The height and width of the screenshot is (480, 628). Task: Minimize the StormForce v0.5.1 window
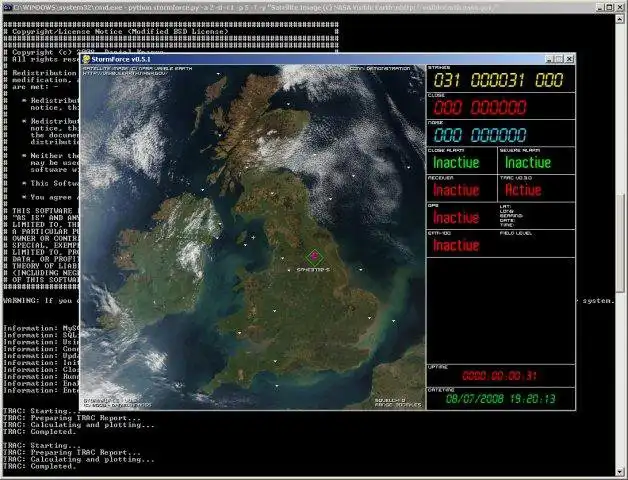tap(550, 59)
